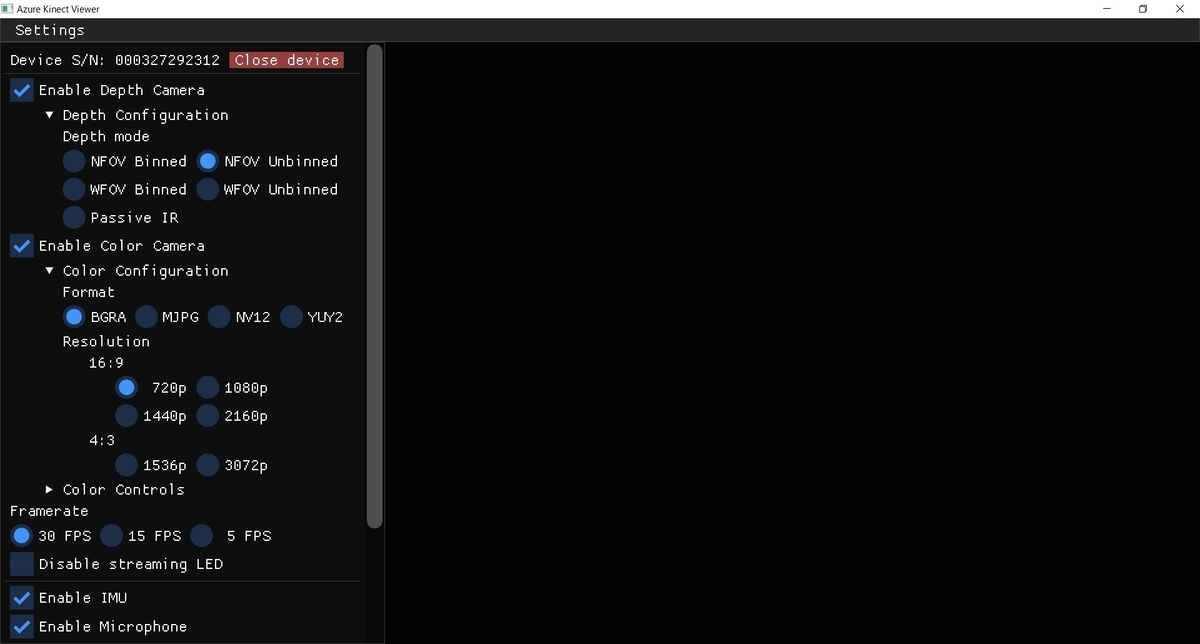Screen dimensions: 1200x644
Task: Click the Device S/N 000327292312 text
Action: click(115, 60)
